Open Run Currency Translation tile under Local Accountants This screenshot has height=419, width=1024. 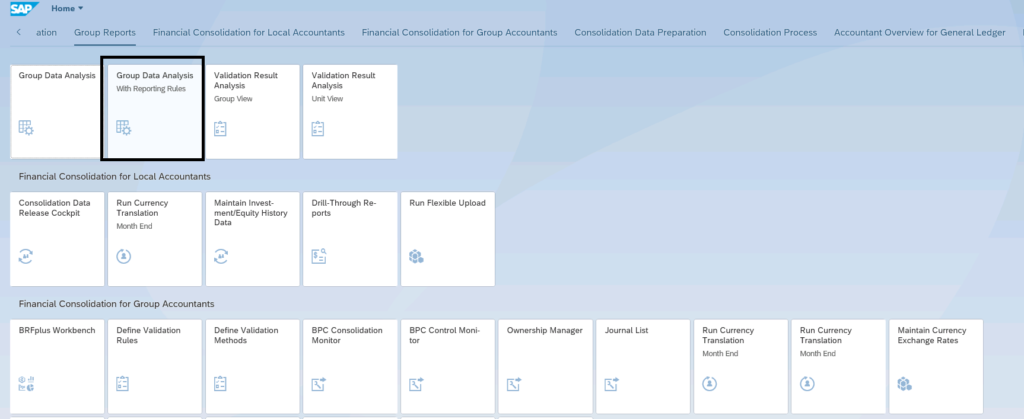(x=155, y=239)
